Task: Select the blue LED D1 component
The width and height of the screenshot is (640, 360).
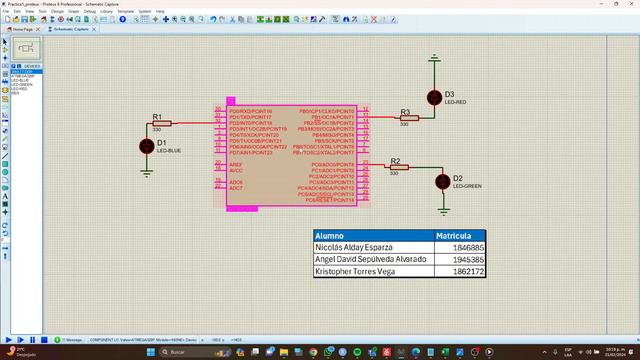Action: [x=147, y=146]
